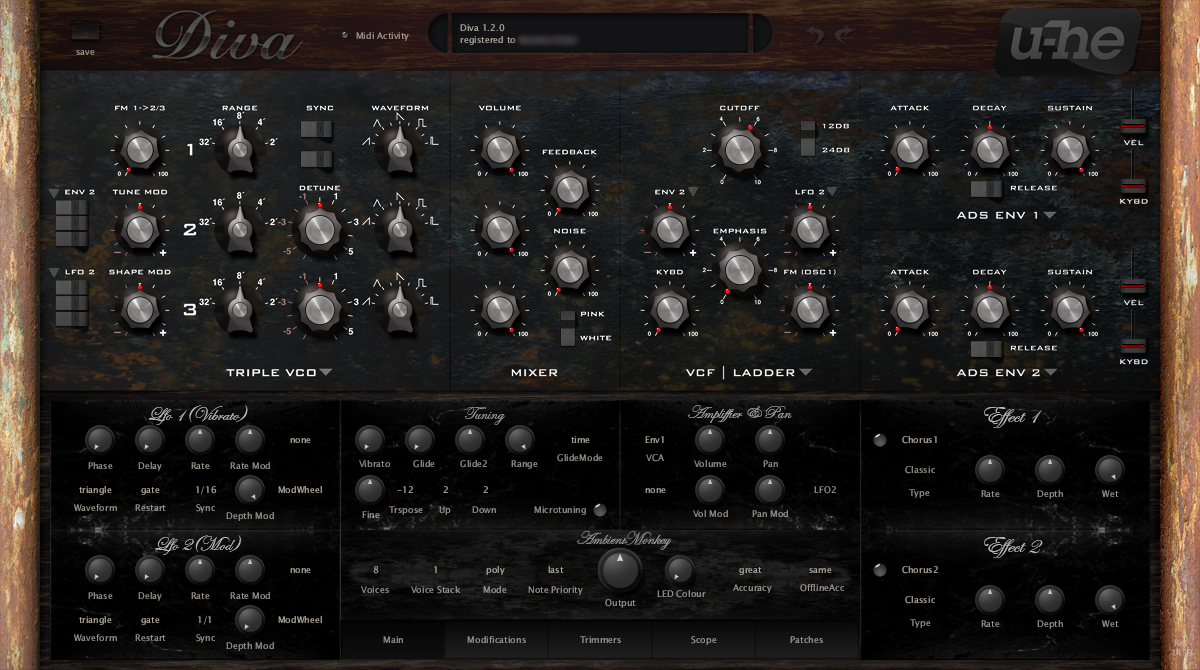The image size is (1200, 670).
Task: Click the ADS Env 1 Attack knob
Action: [x=908, y=149]
